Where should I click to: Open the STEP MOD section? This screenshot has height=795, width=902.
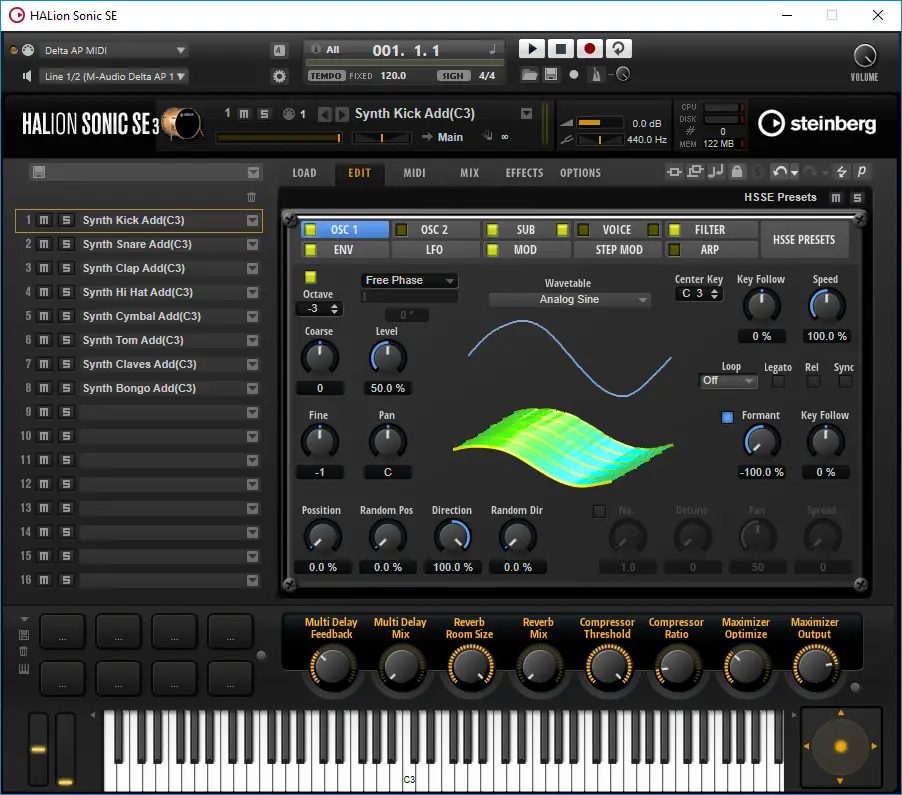(x=619, y=250)
